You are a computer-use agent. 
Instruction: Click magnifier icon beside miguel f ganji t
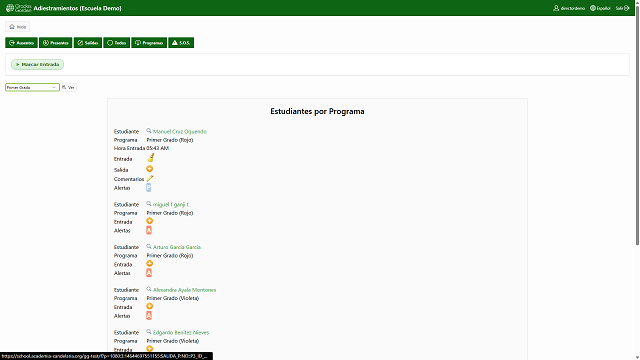point(149,204)
